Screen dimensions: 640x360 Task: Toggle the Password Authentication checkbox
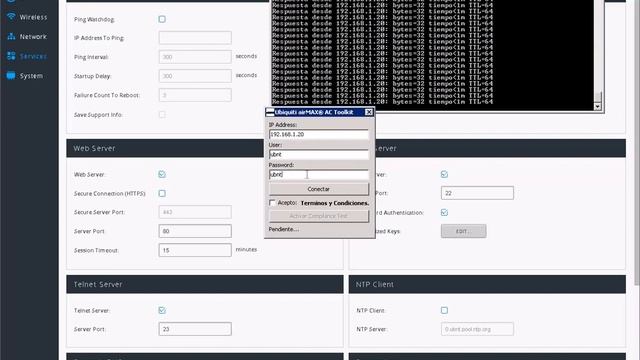tap(444, 212)
